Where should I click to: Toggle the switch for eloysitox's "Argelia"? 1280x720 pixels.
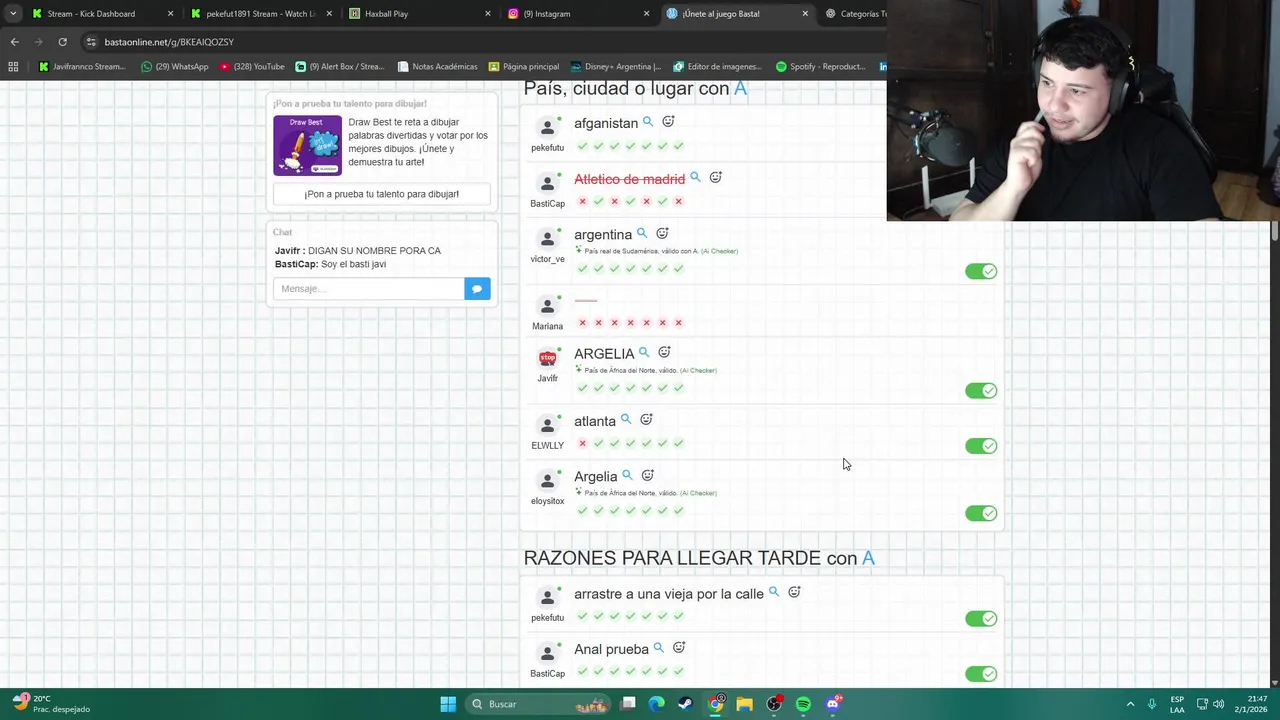[x=981, y=513]
